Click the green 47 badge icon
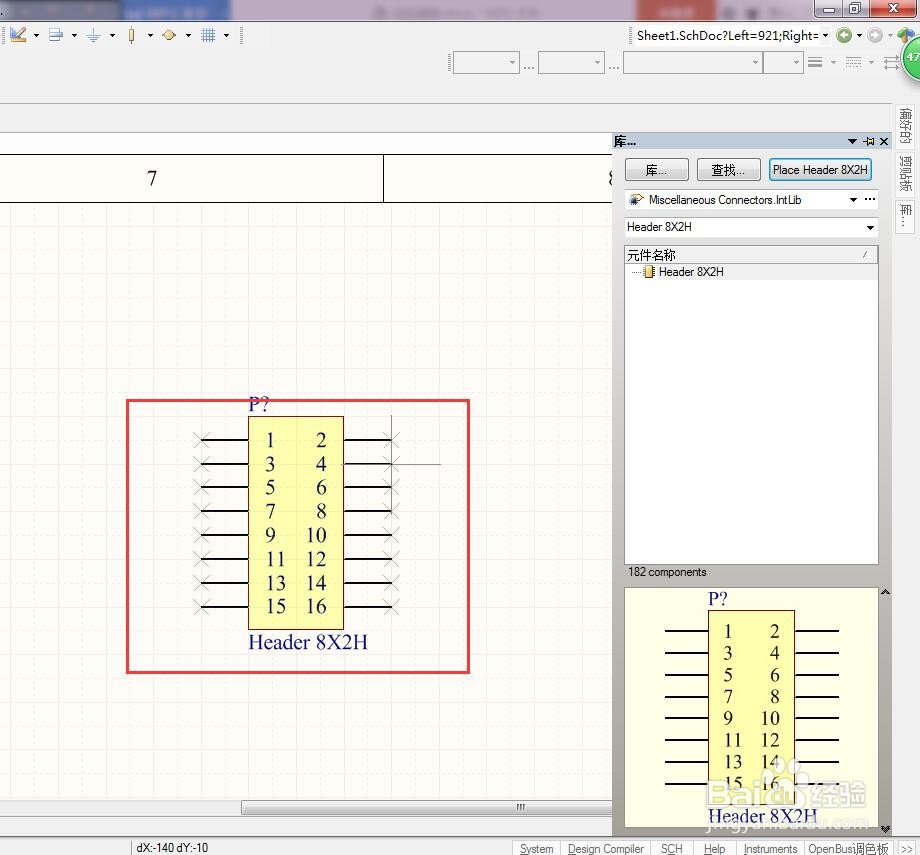The image size is (920, 855). click(x=911, y=58)
